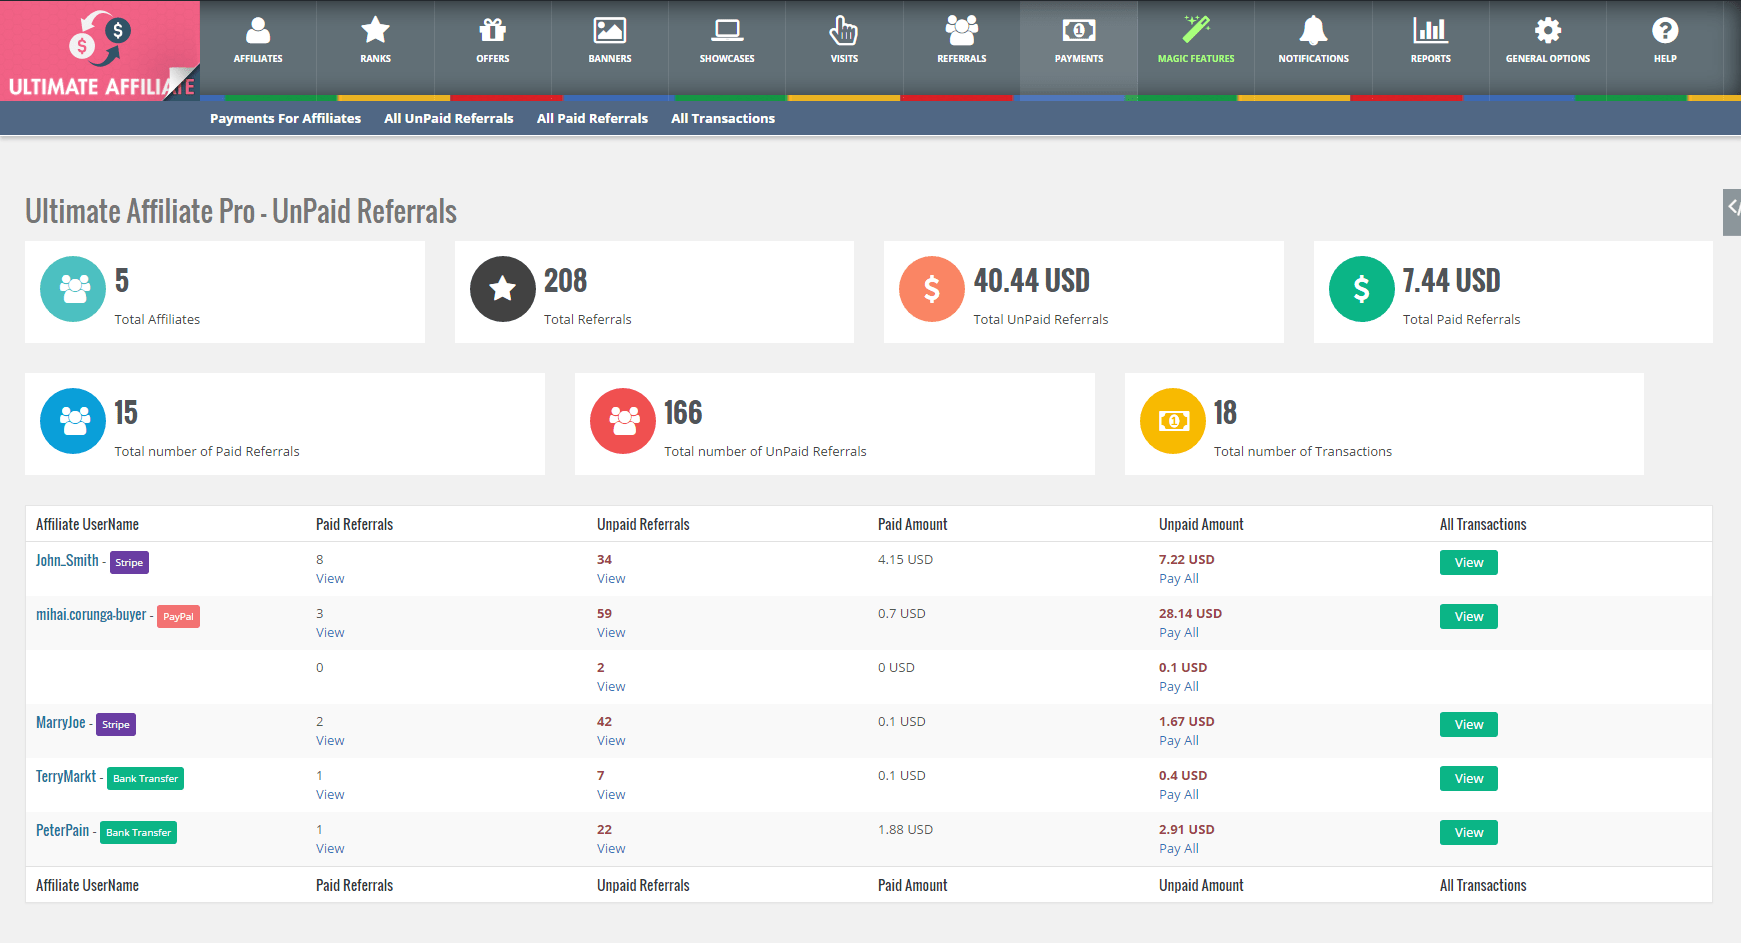View John_Smith's 34 unpaid referrals
This screenshot has width=1741, height=943.
point(611,578)
